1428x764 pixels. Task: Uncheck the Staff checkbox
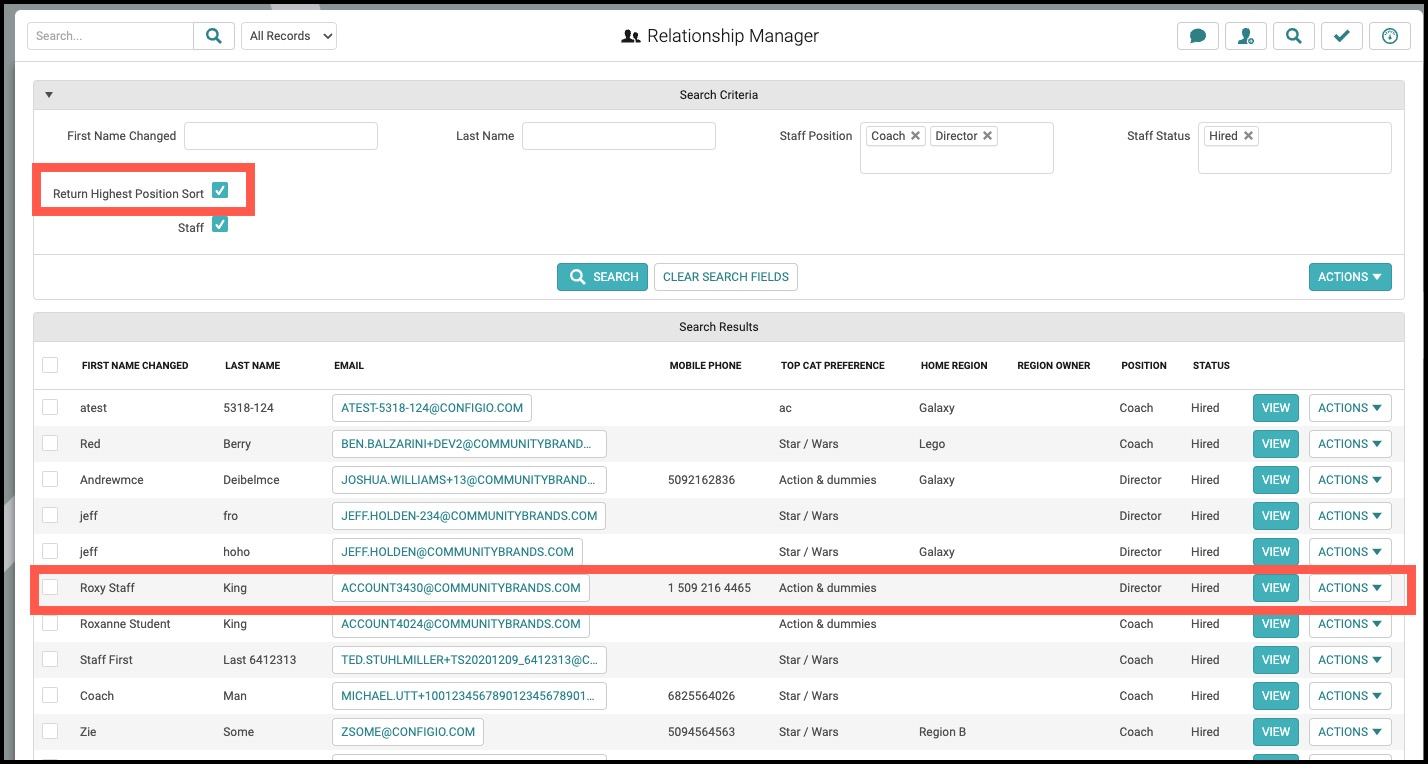[x=220, y=224]
